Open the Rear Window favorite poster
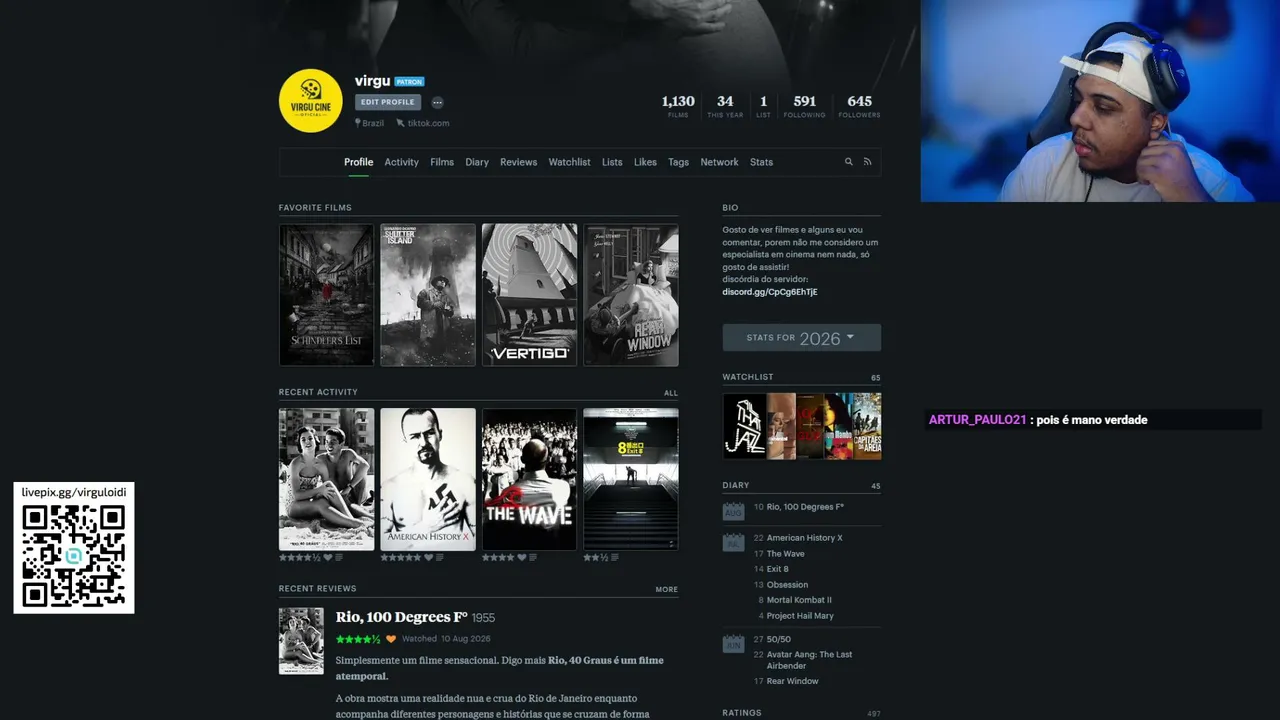The width and height of the screenshot is (1280, 720). [x=631, y=295]
